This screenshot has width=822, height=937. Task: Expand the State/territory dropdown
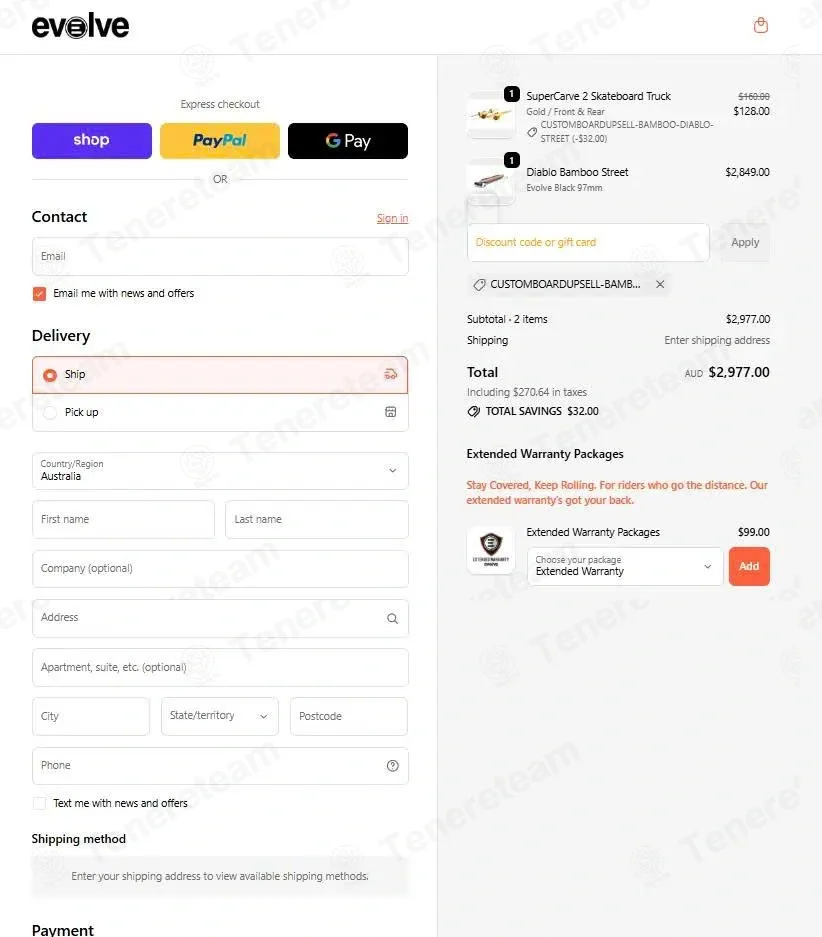pos(219,716)
